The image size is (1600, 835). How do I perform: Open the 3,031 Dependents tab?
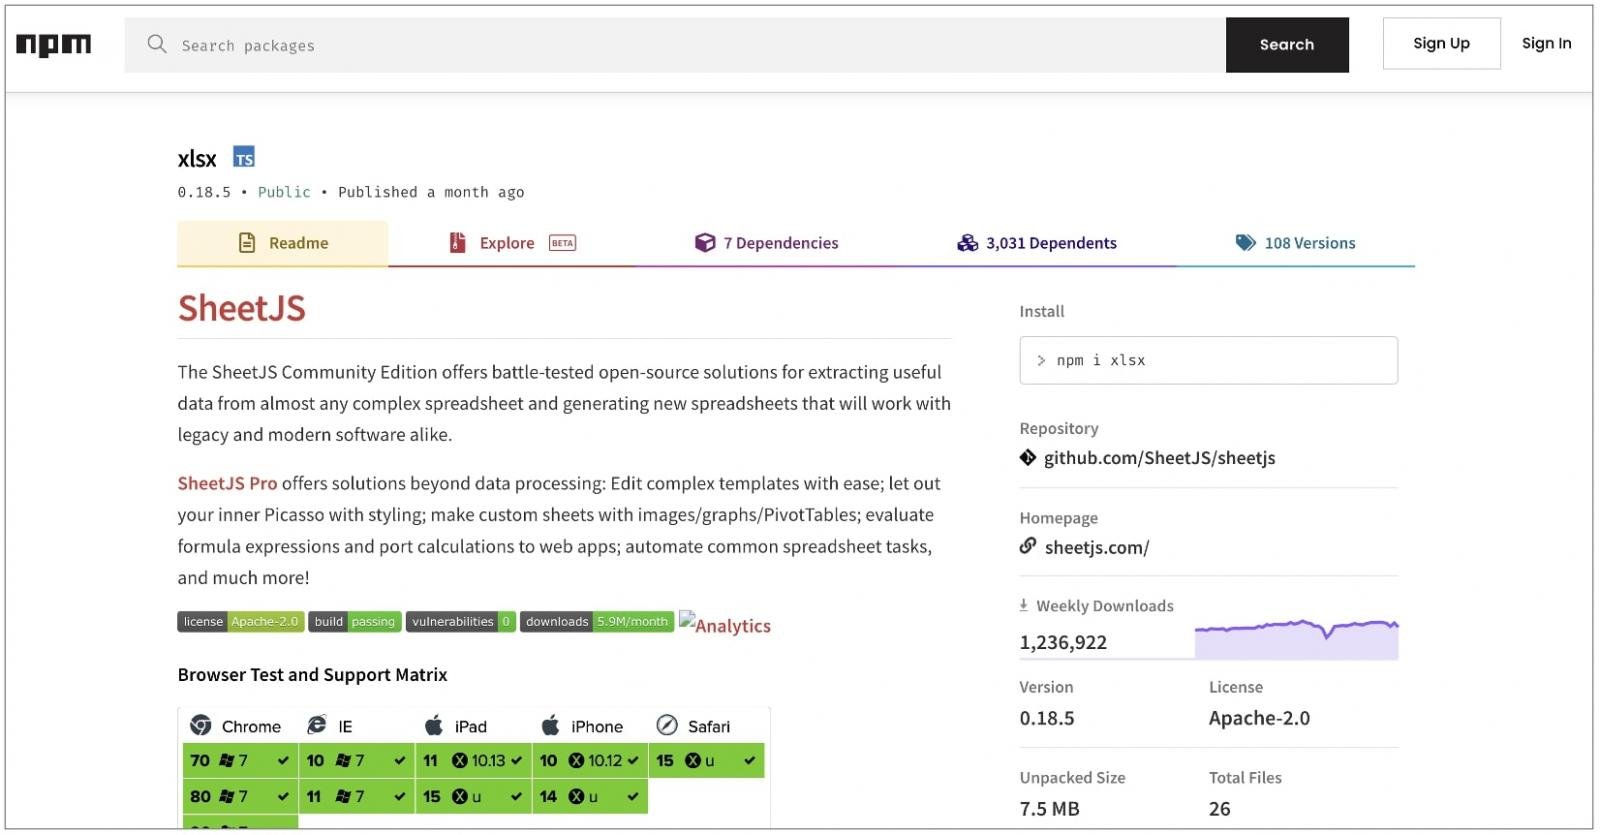(1037, 243)
